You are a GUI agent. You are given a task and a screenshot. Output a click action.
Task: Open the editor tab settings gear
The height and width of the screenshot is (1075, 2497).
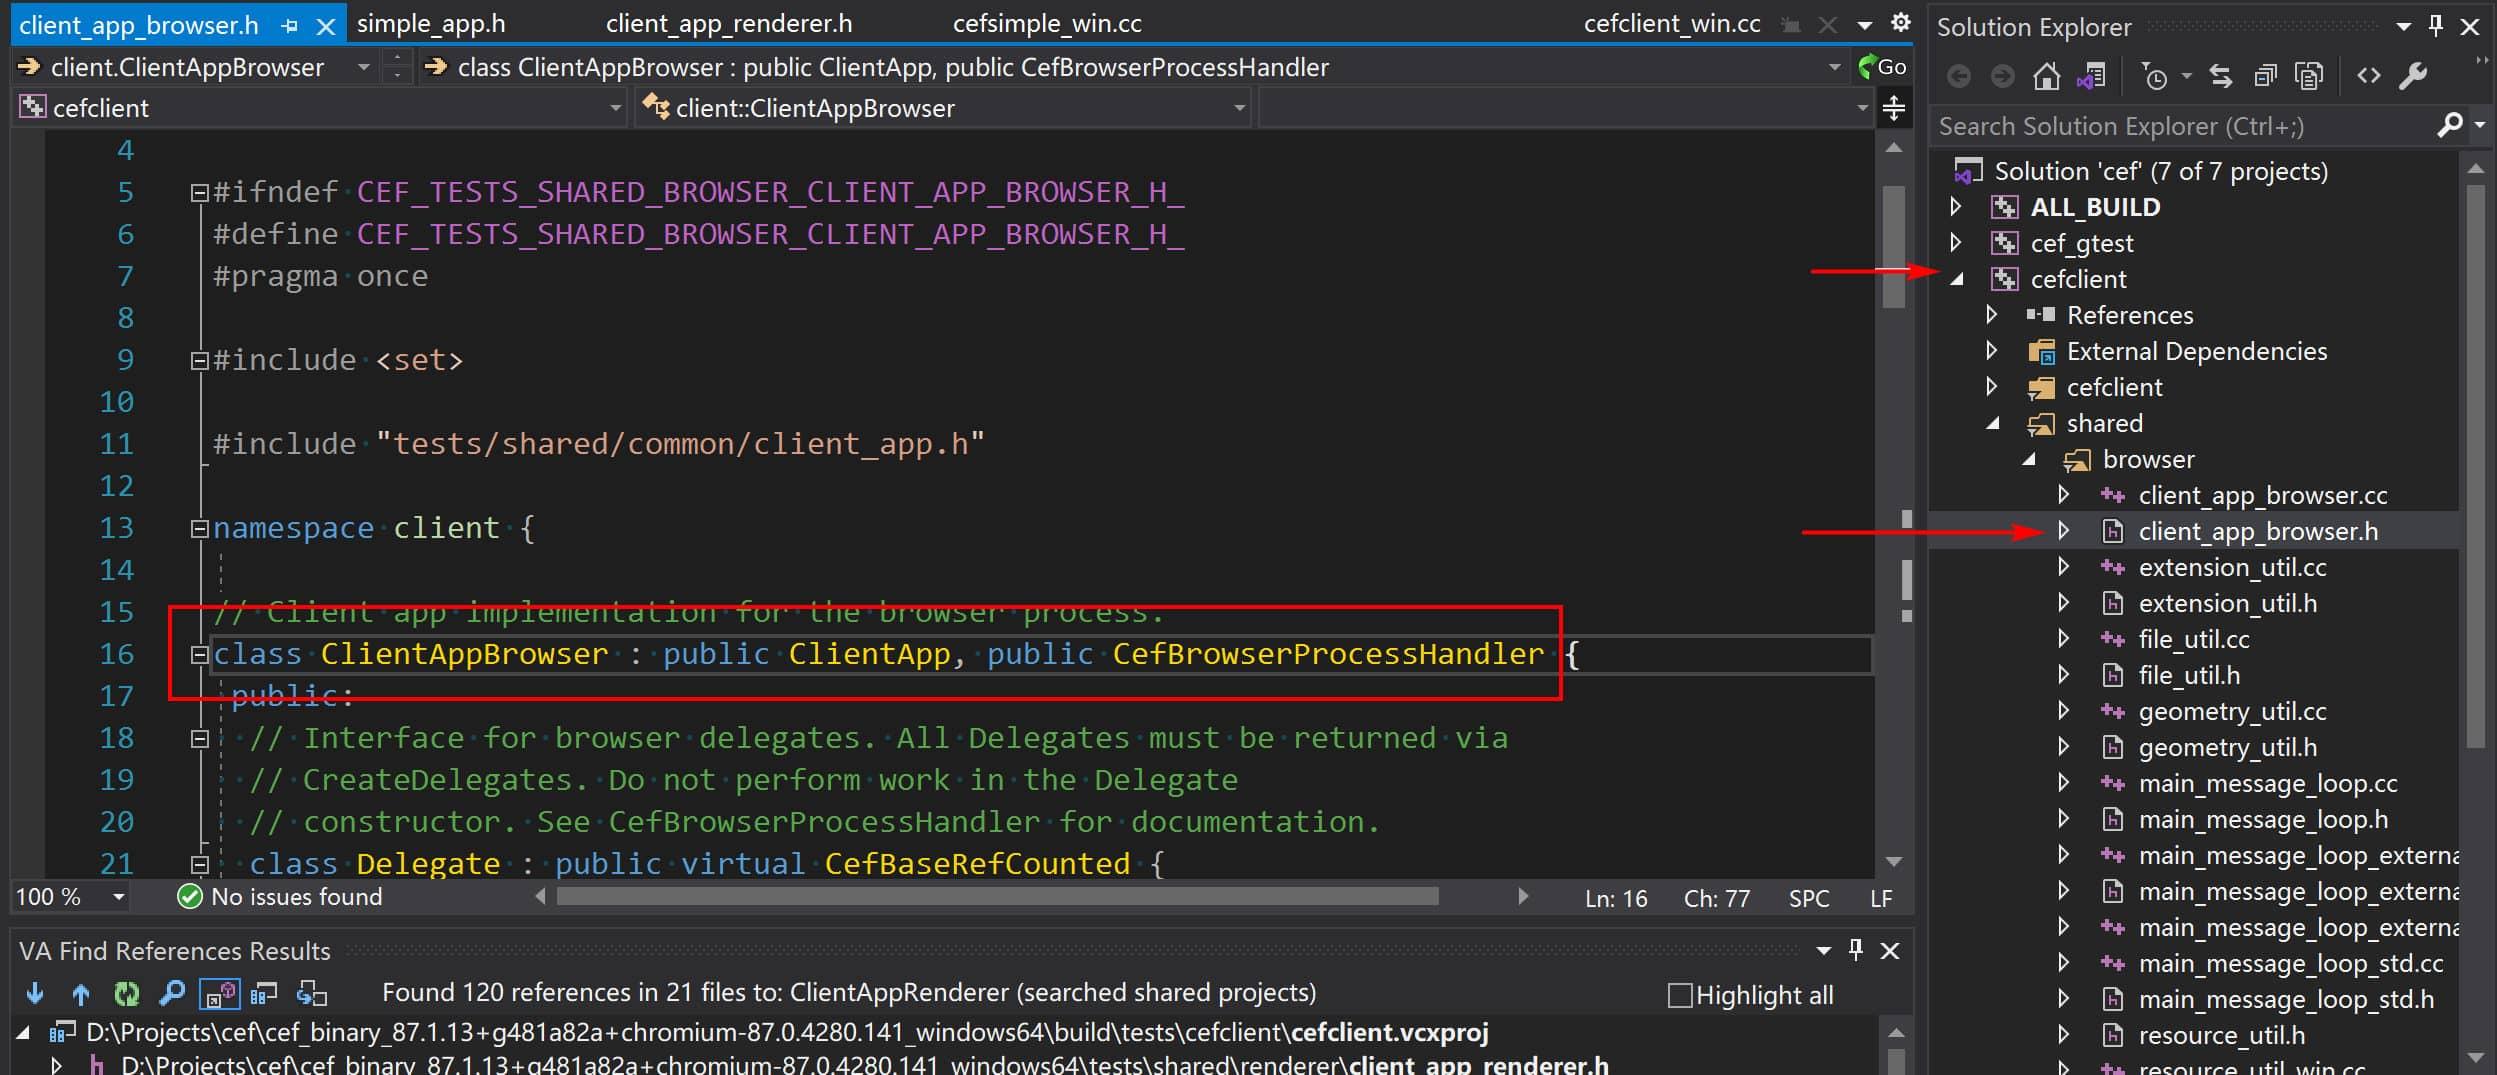(1900, 22)
